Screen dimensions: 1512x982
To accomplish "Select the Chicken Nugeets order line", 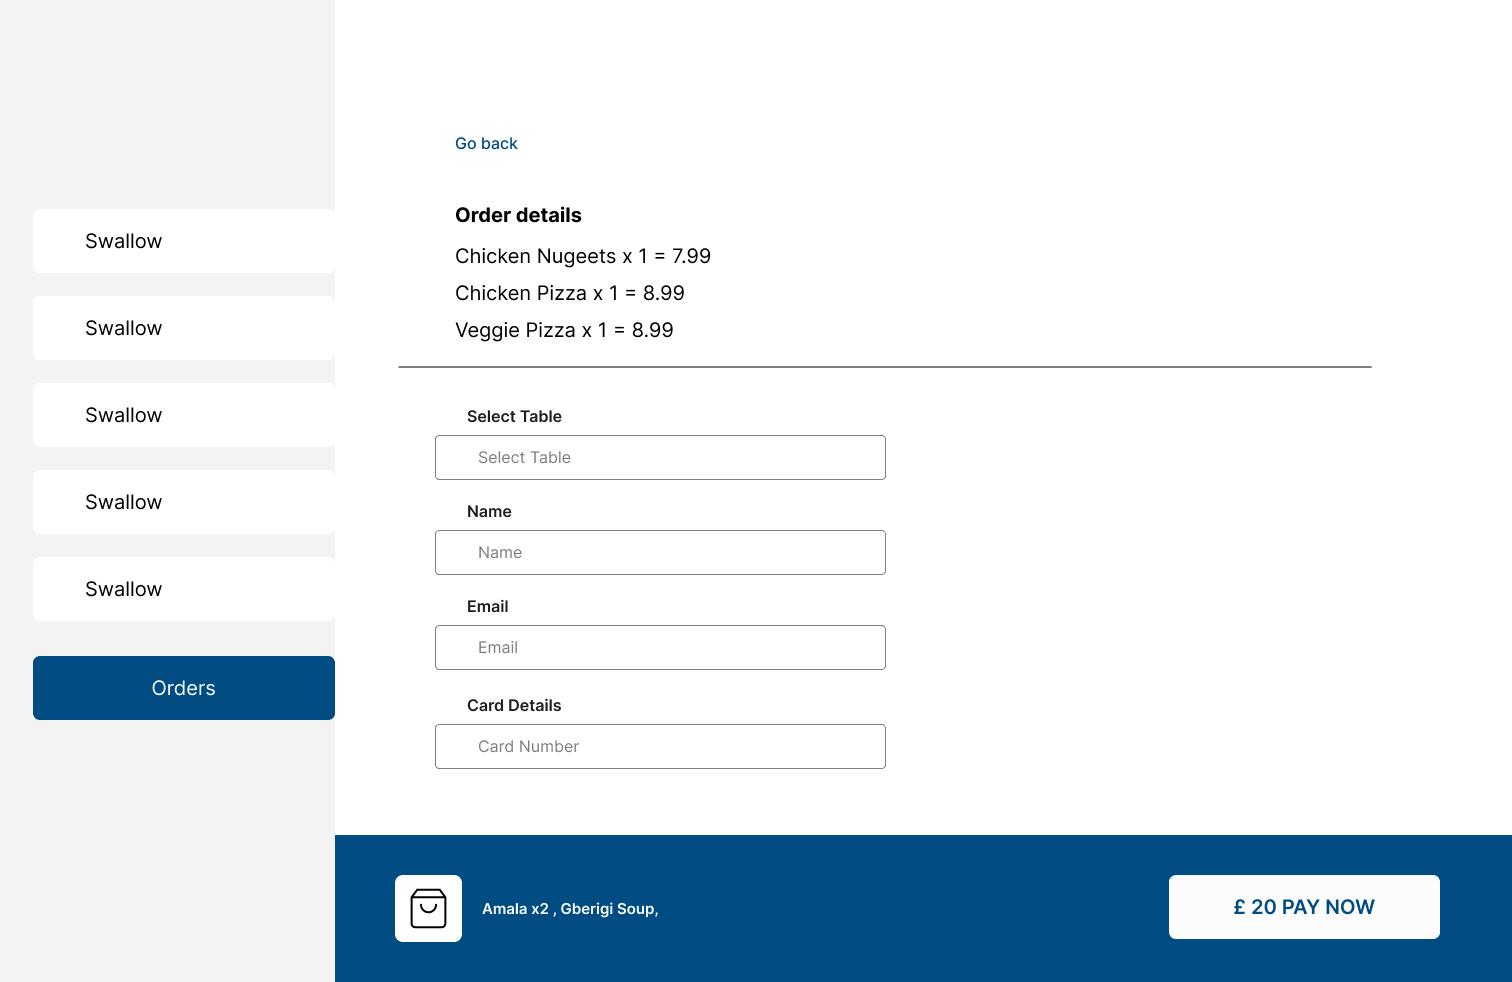I will 582,256.
